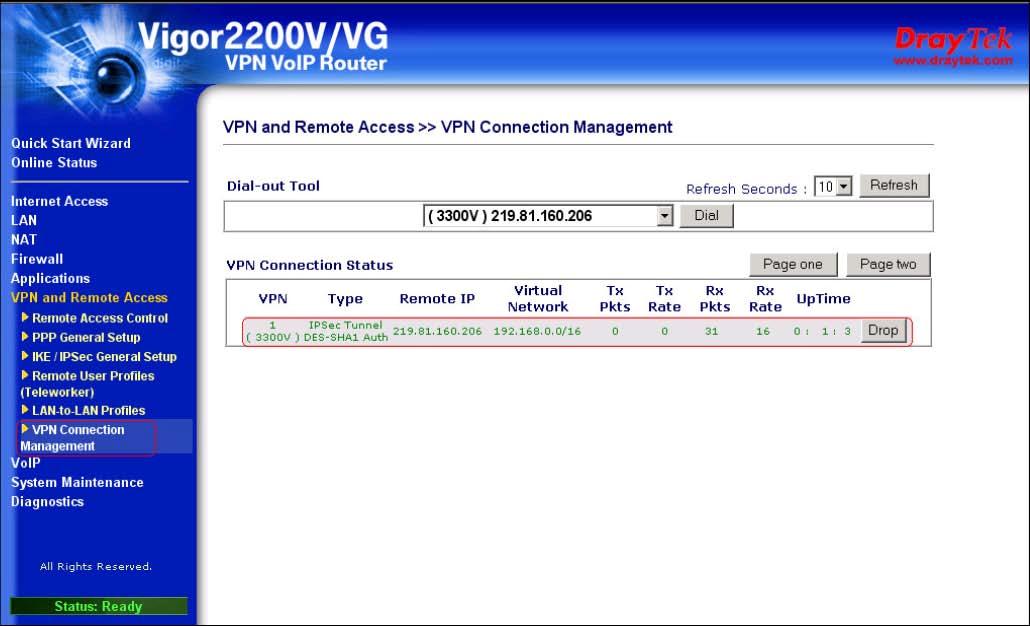This screenshot has height=626, width=1030.
Task: Select System Maintenance in the sidebar
Action: coord(77,482)
